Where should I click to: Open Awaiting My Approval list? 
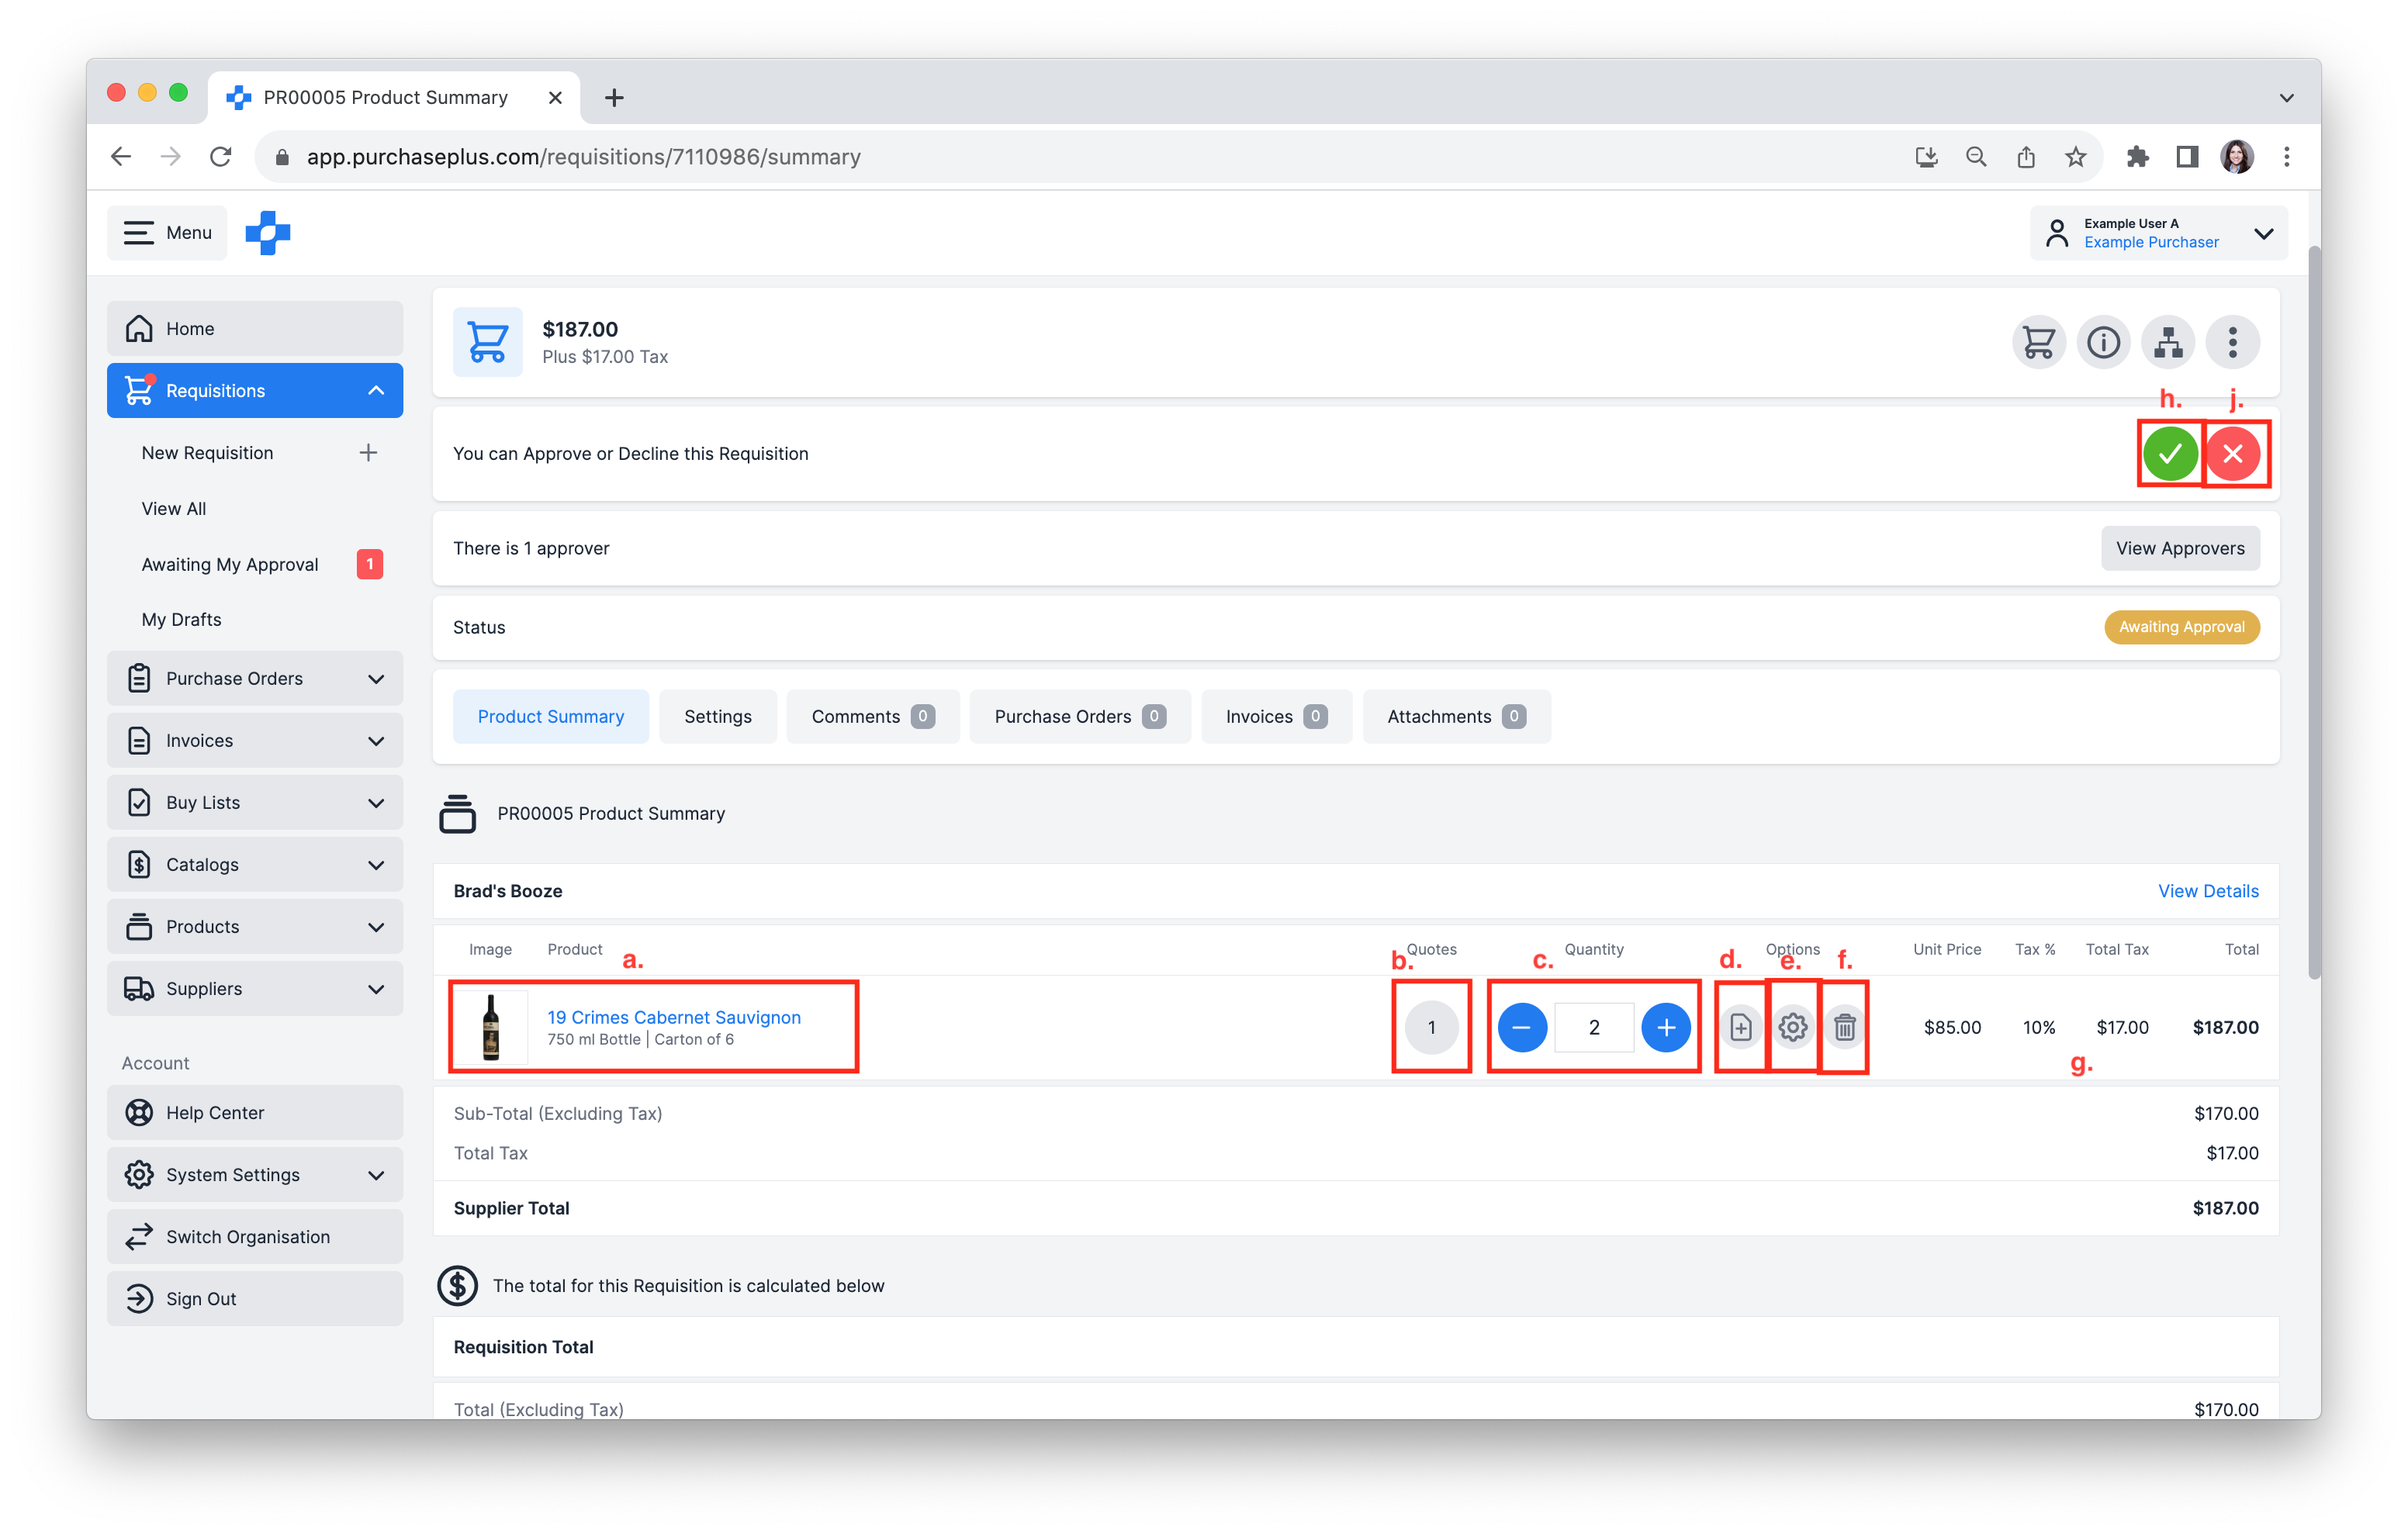pos(230,565)
